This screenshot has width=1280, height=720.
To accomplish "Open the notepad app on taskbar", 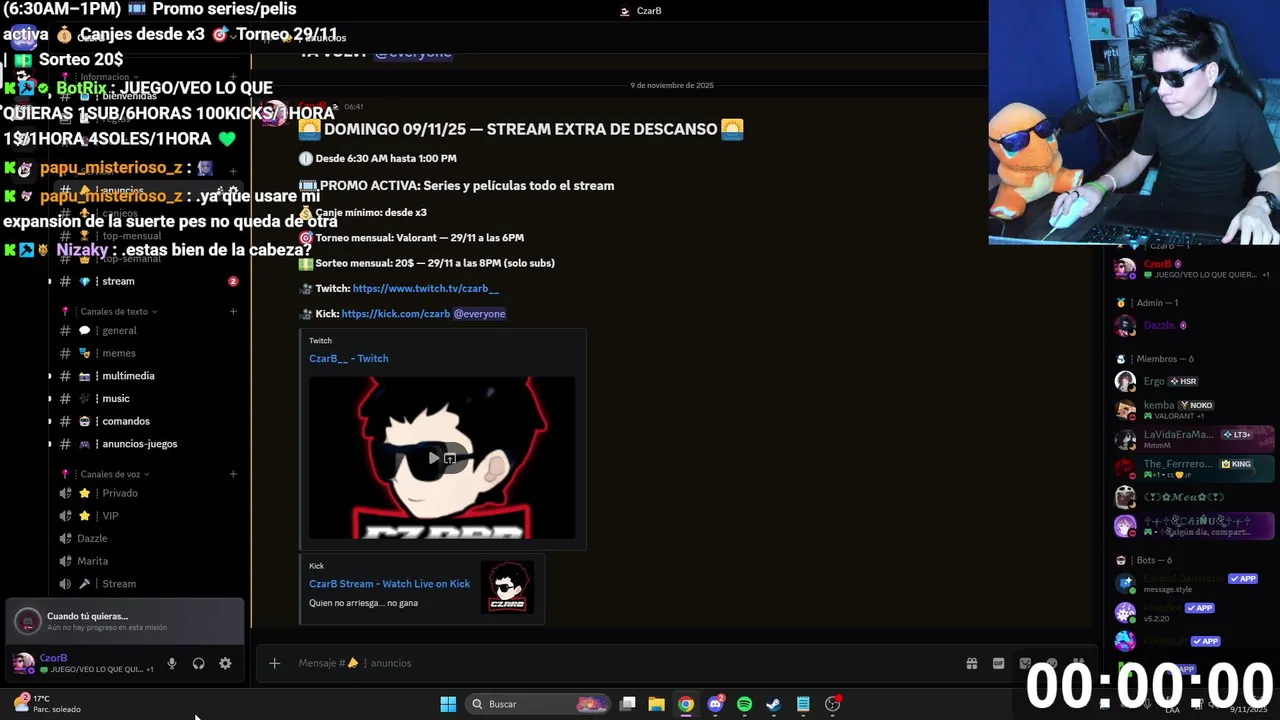I will point(803,704).
